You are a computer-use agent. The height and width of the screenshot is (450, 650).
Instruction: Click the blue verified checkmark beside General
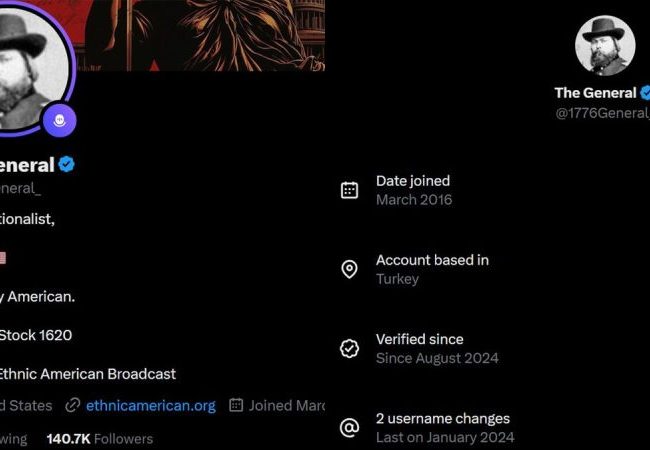[66, 165]
